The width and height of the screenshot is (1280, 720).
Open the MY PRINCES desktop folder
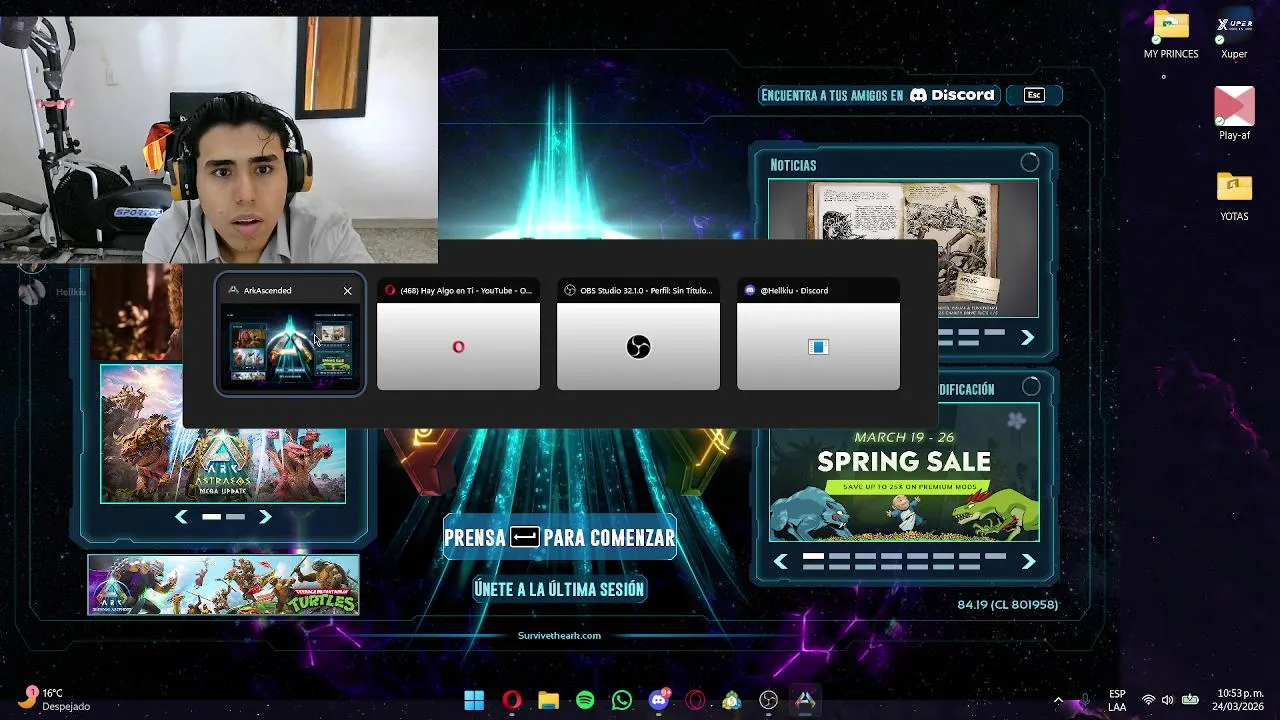[1171, 35]
